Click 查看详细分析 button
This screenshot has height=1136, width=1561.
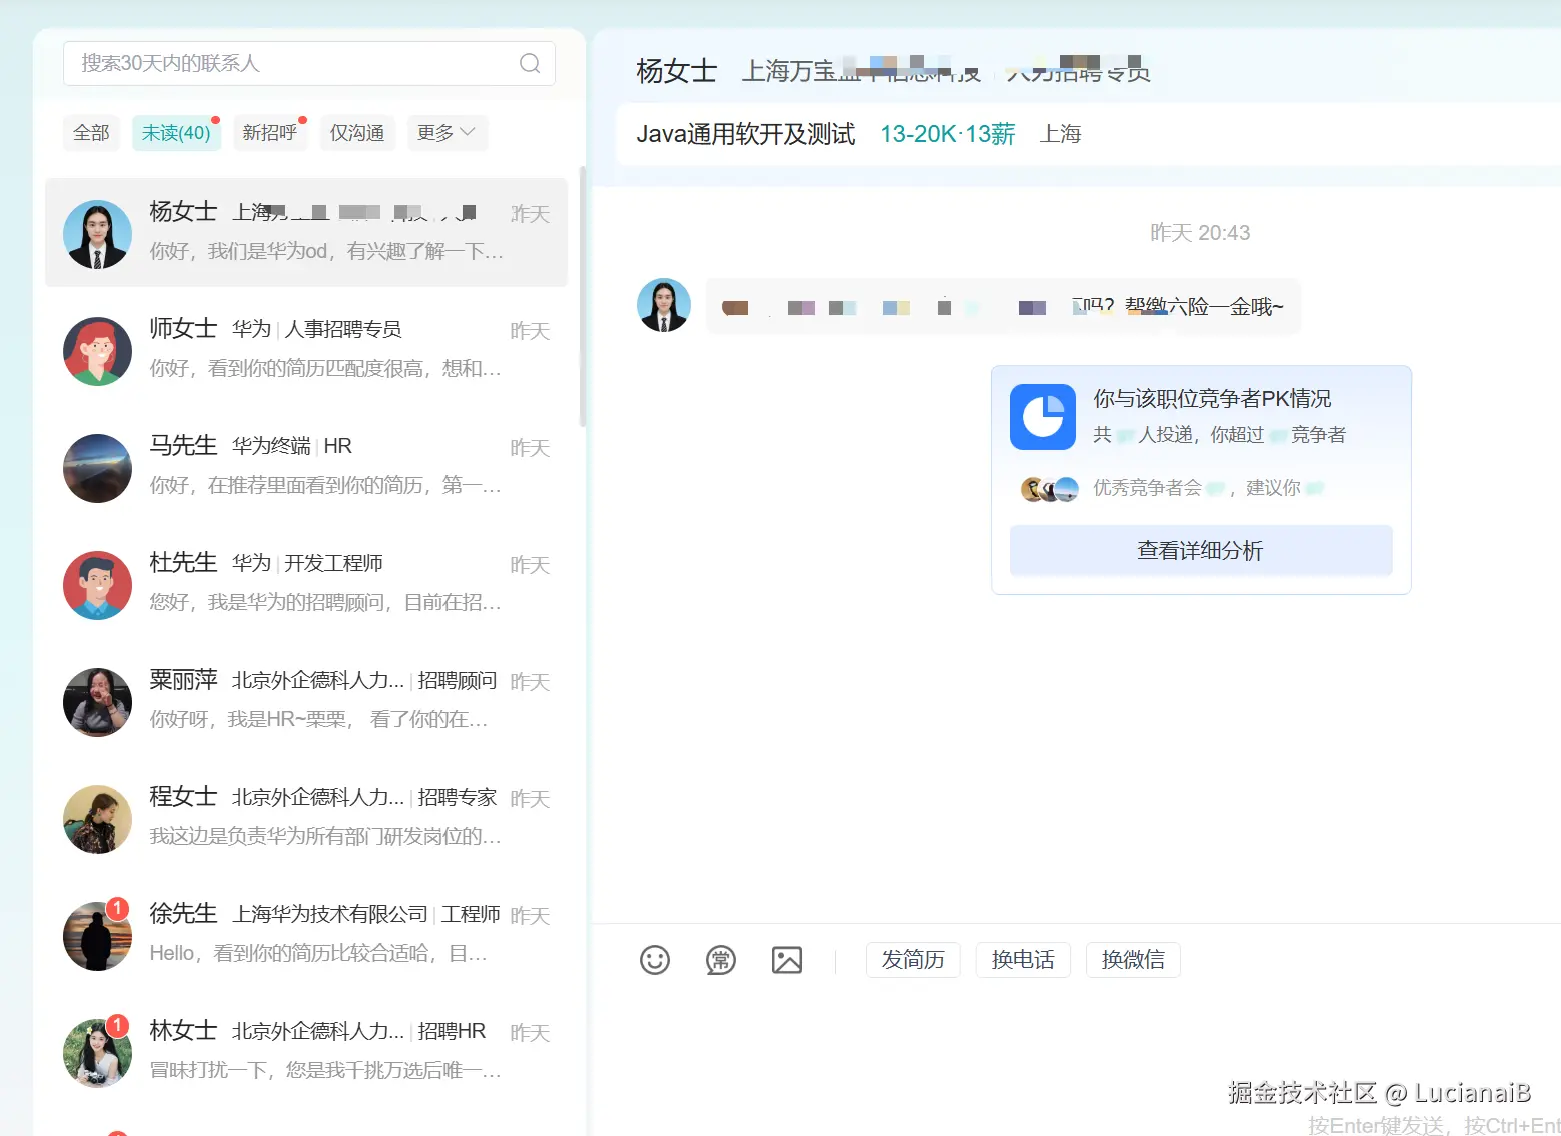(1201, 550)
